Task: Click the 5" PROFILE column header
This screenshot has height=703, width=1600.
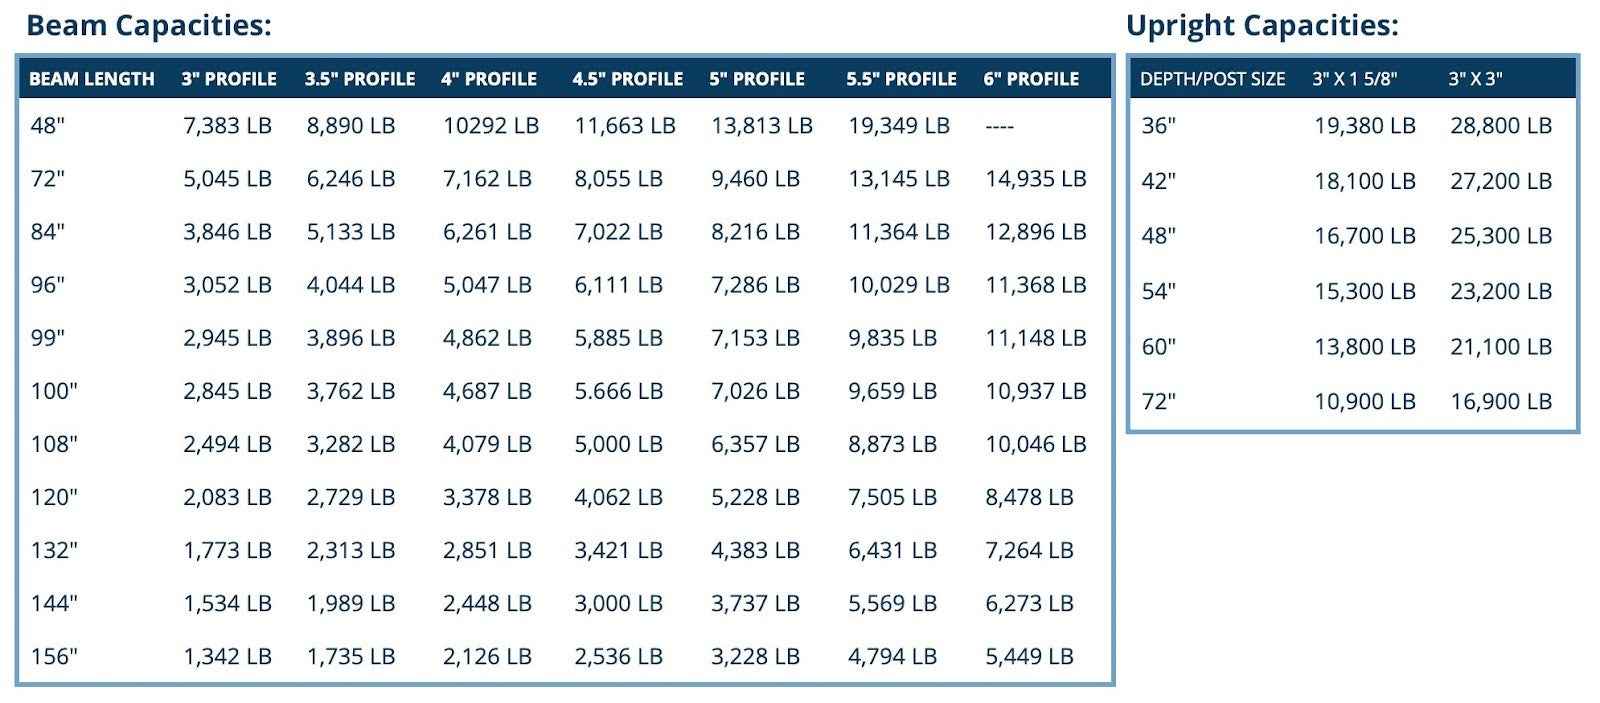Action: 757,79
